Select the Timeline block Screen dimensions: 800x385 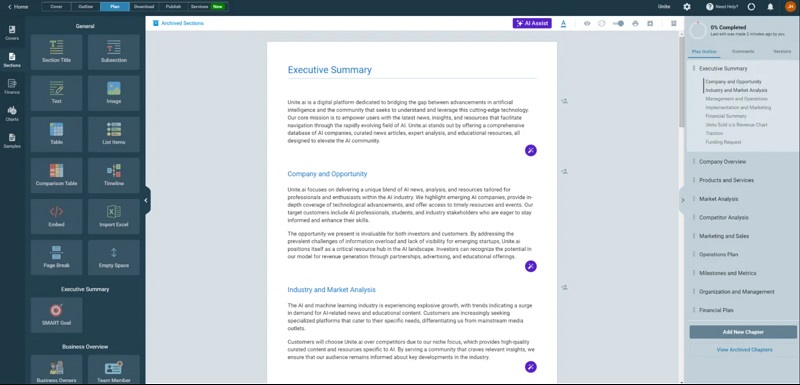point(114,175)
